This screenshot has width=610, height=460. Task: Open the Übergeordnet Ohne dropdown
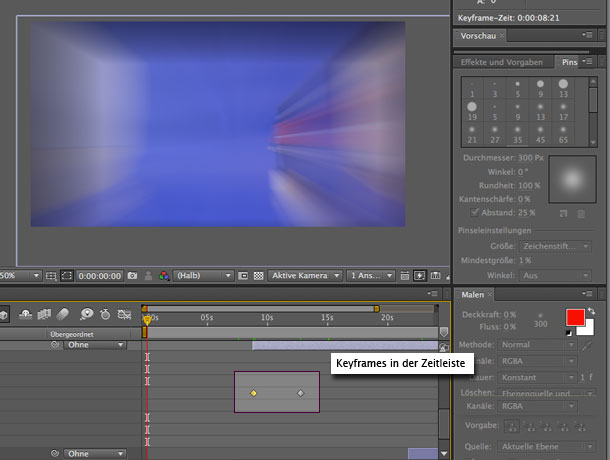coord(95,345)
